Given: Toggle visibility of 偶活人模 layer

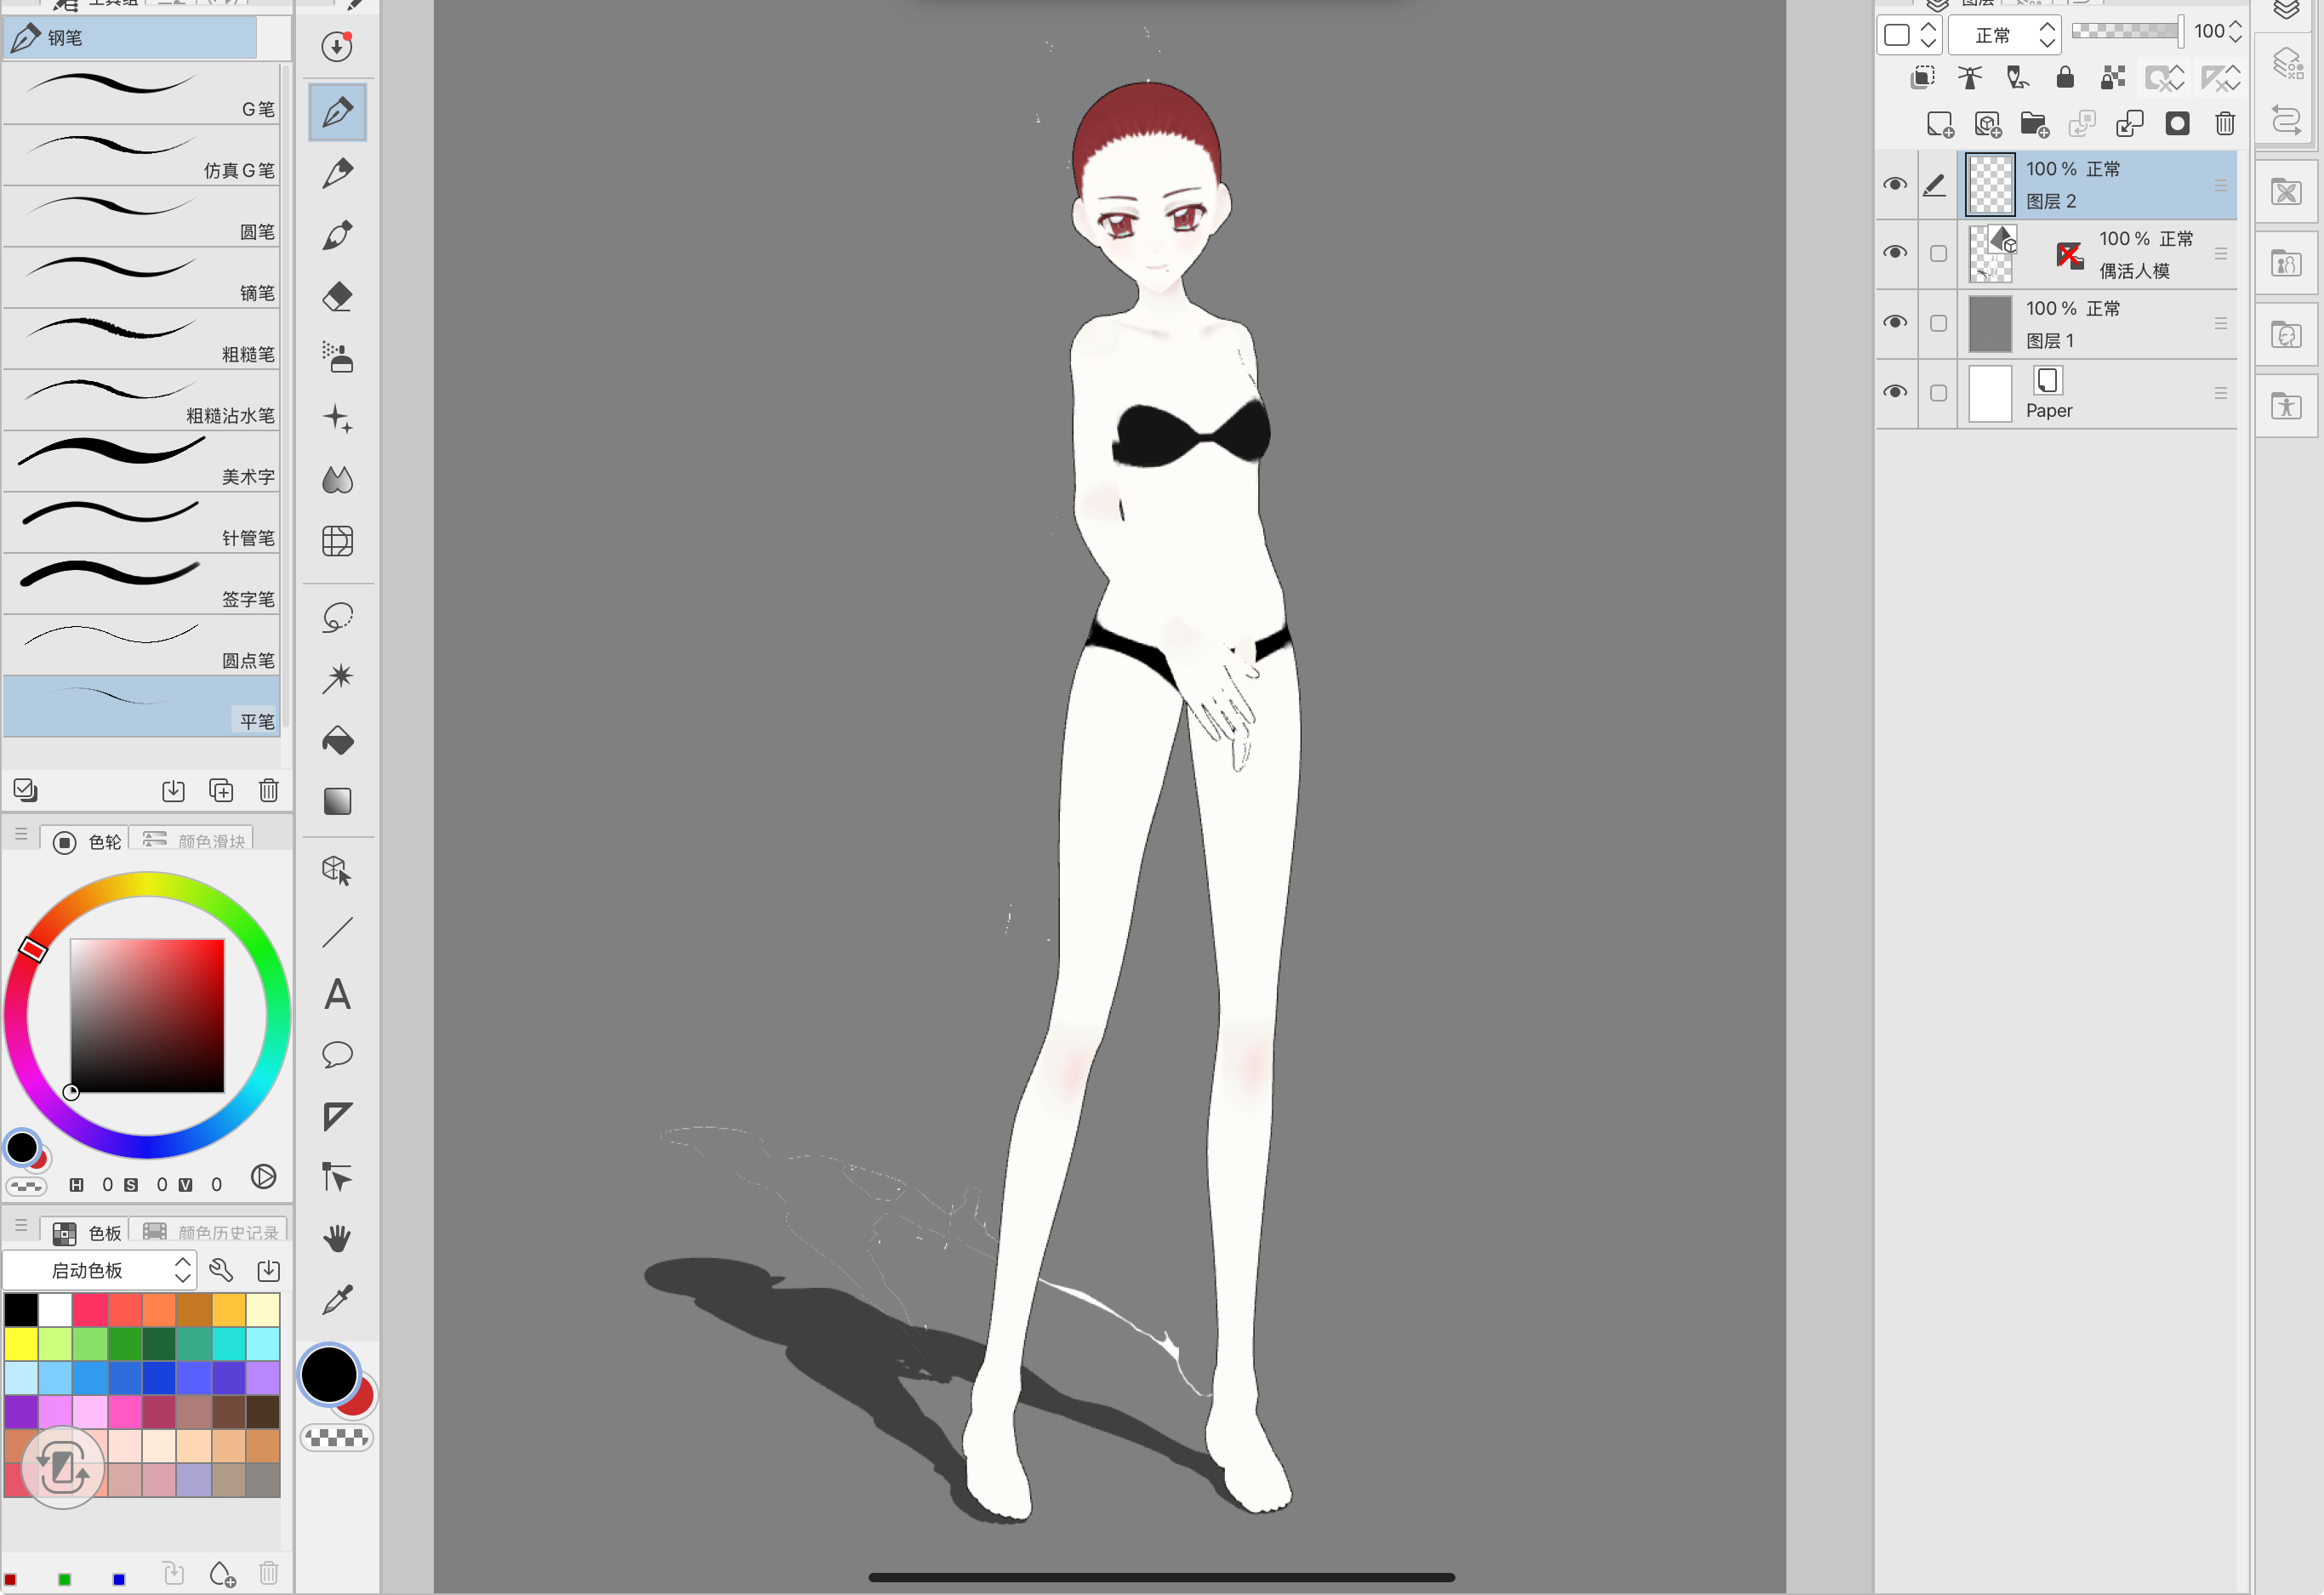Looking at the screenshot, I should [1894, 253].
